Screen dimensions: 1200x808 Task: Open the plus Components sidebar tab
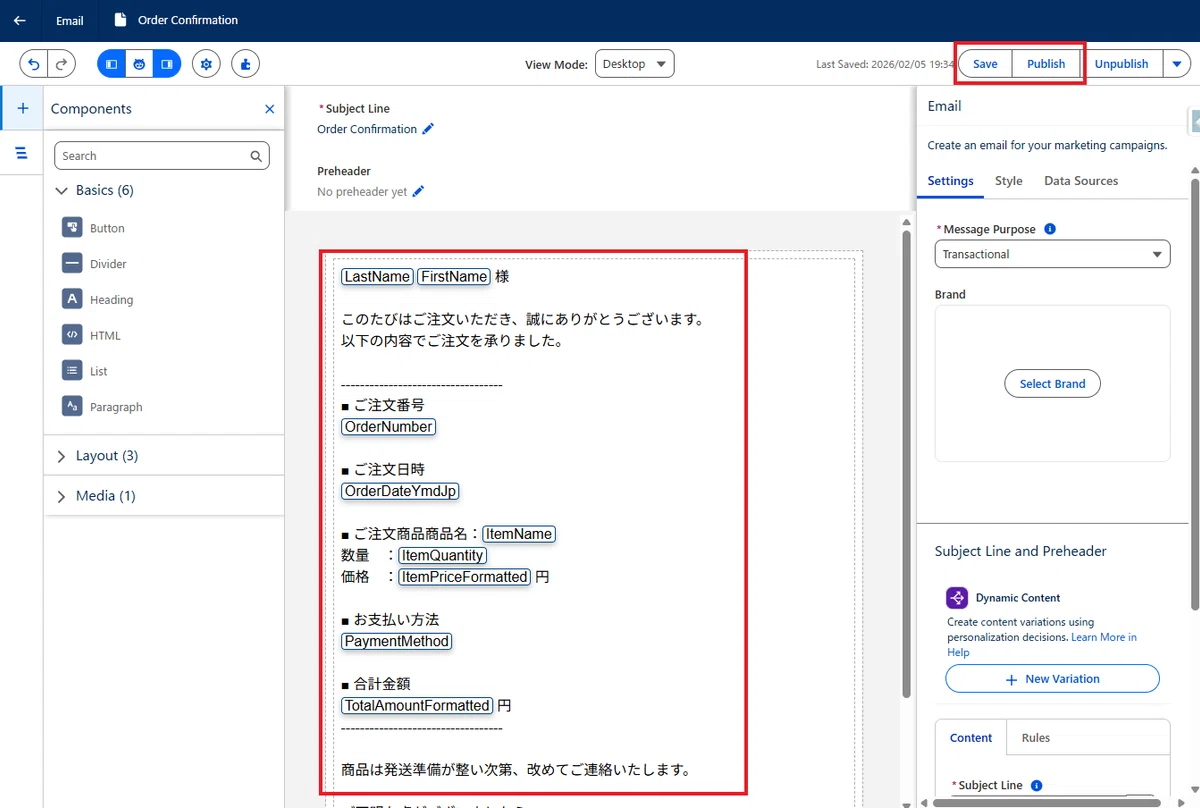click(22, 108)
